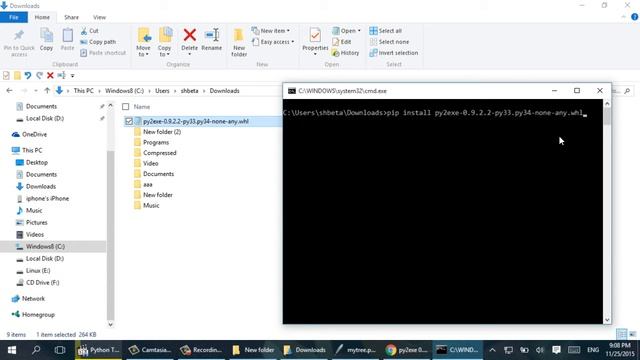The height and width of the screenshot is (360, 640).
Task: Click Select none
Action: (x=389, y=42)
